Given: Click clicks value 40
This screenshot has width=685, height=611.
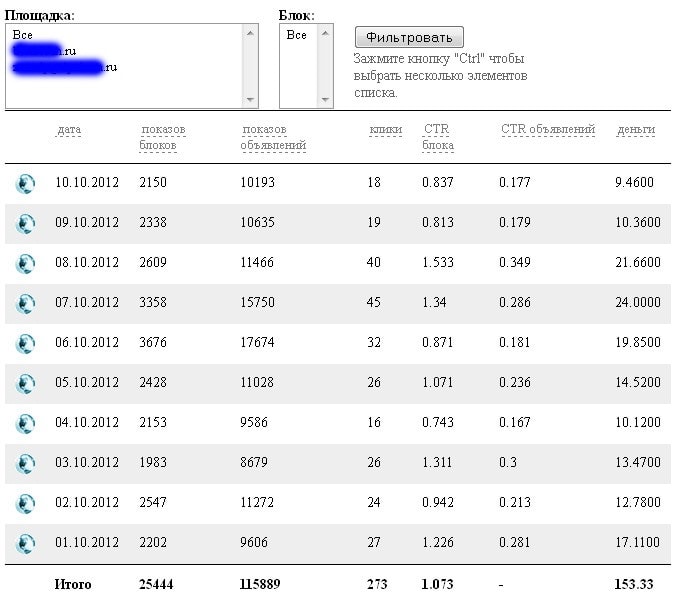Looking at the screenshot, I should (x=374, y=262).
